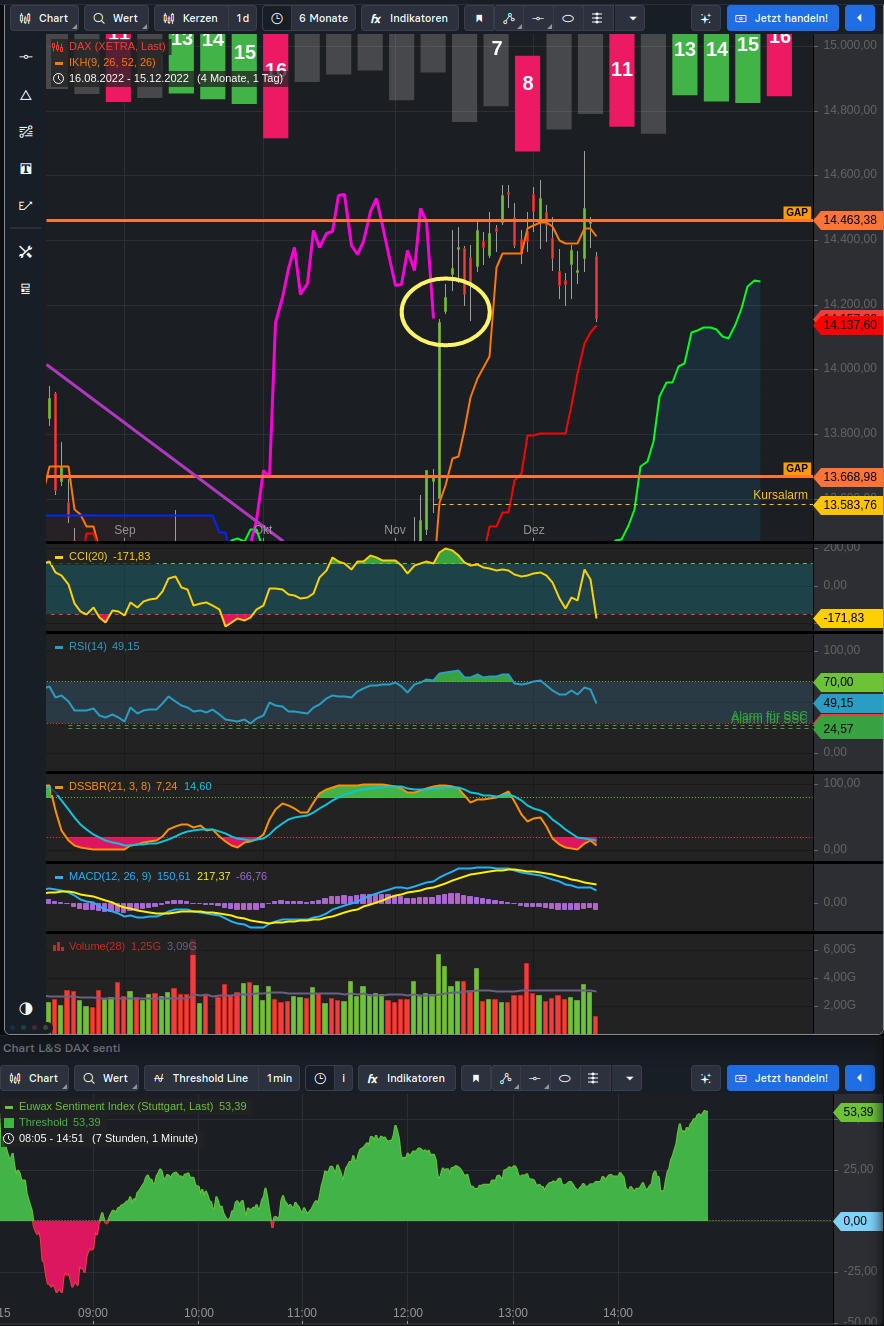
Task: Toggle the dark theme half-circle icon bottom left
Action: pyautogui.click(x=25, y=1009)
